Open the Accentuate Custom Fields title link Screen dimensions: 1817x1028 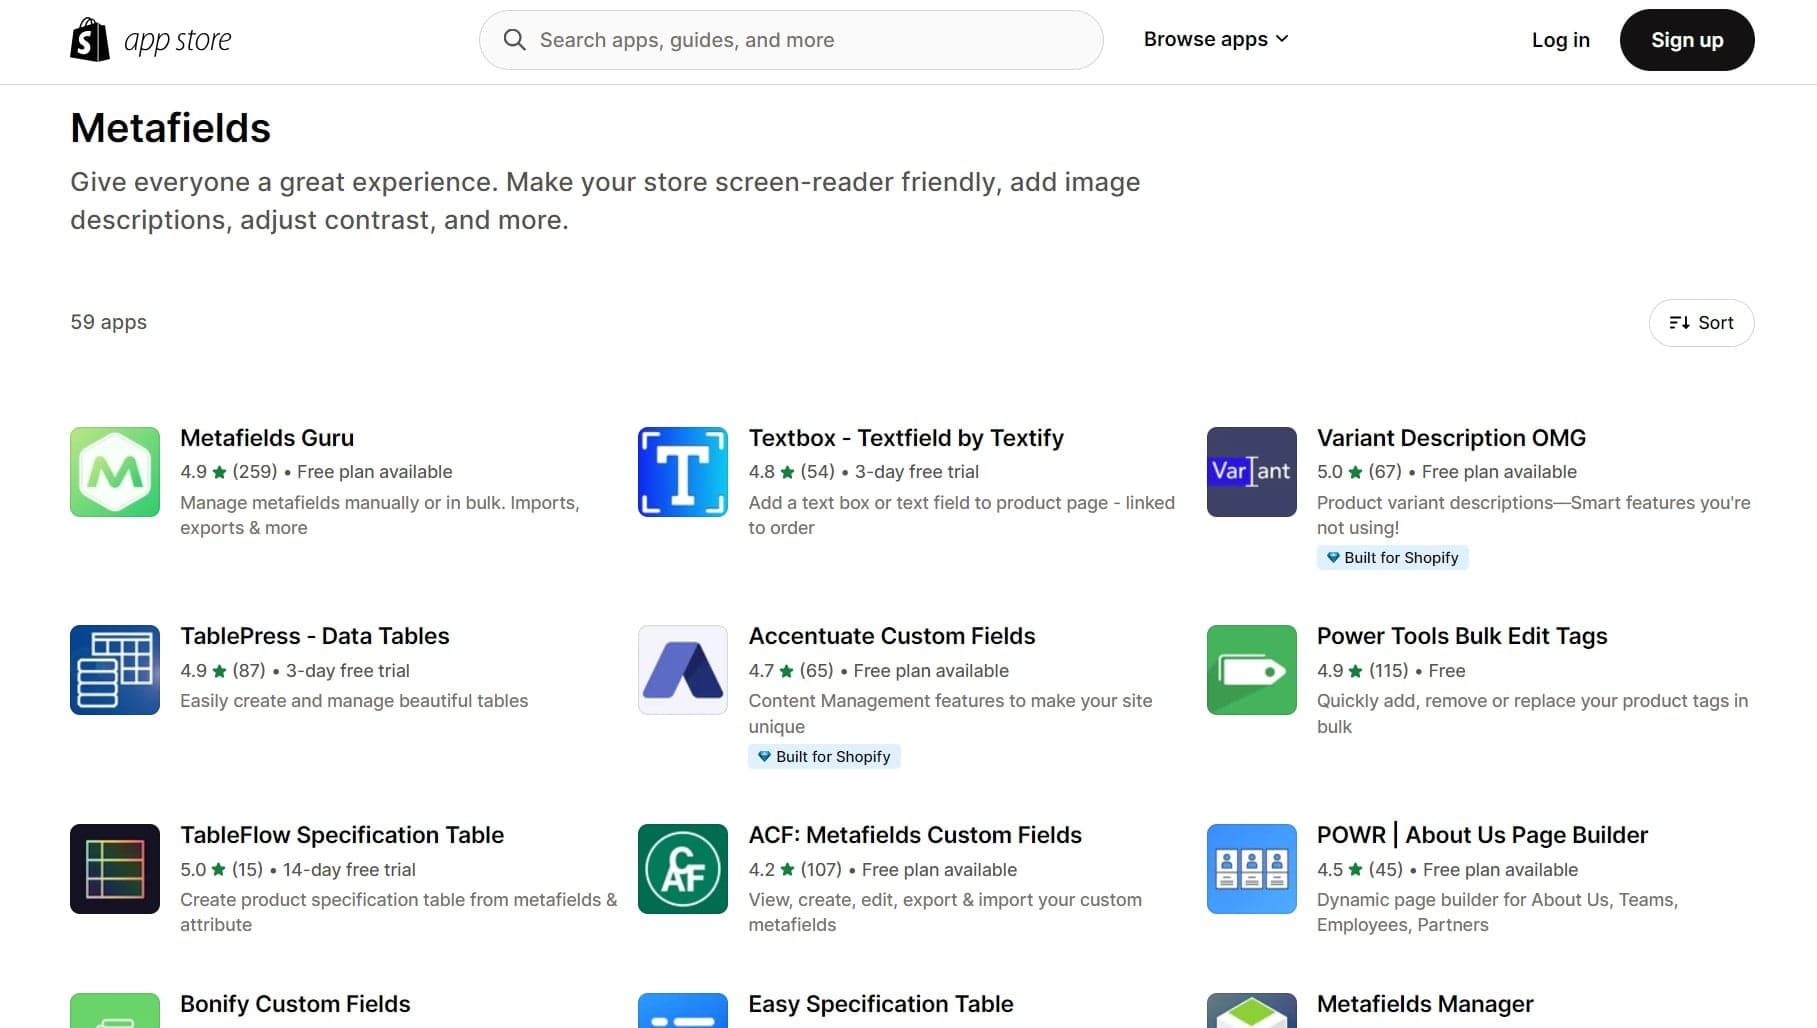(x=892, y=636)
